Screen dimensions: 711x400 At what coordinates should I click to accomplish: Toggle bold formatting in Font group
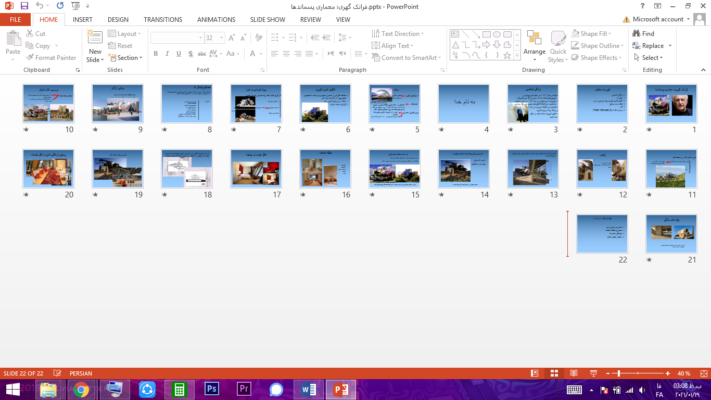(x=155, y=54)
